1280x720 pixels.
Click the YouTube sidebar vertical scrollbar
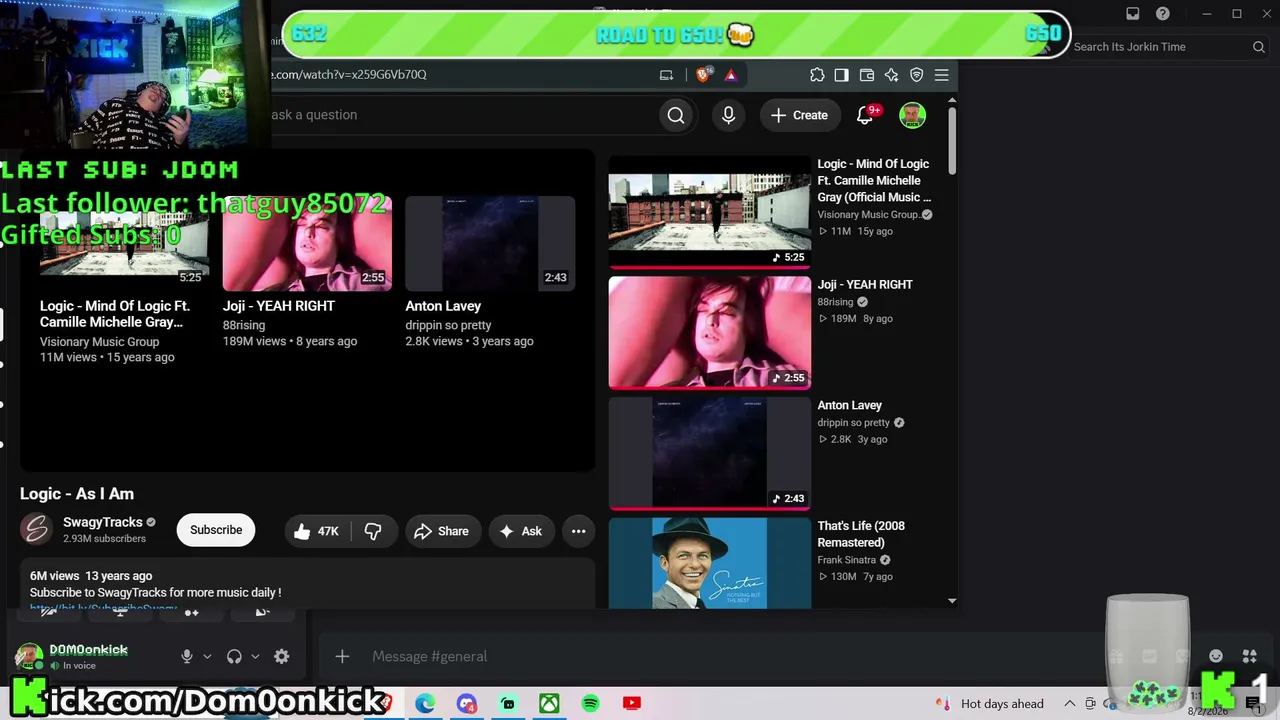click(951, 140)
